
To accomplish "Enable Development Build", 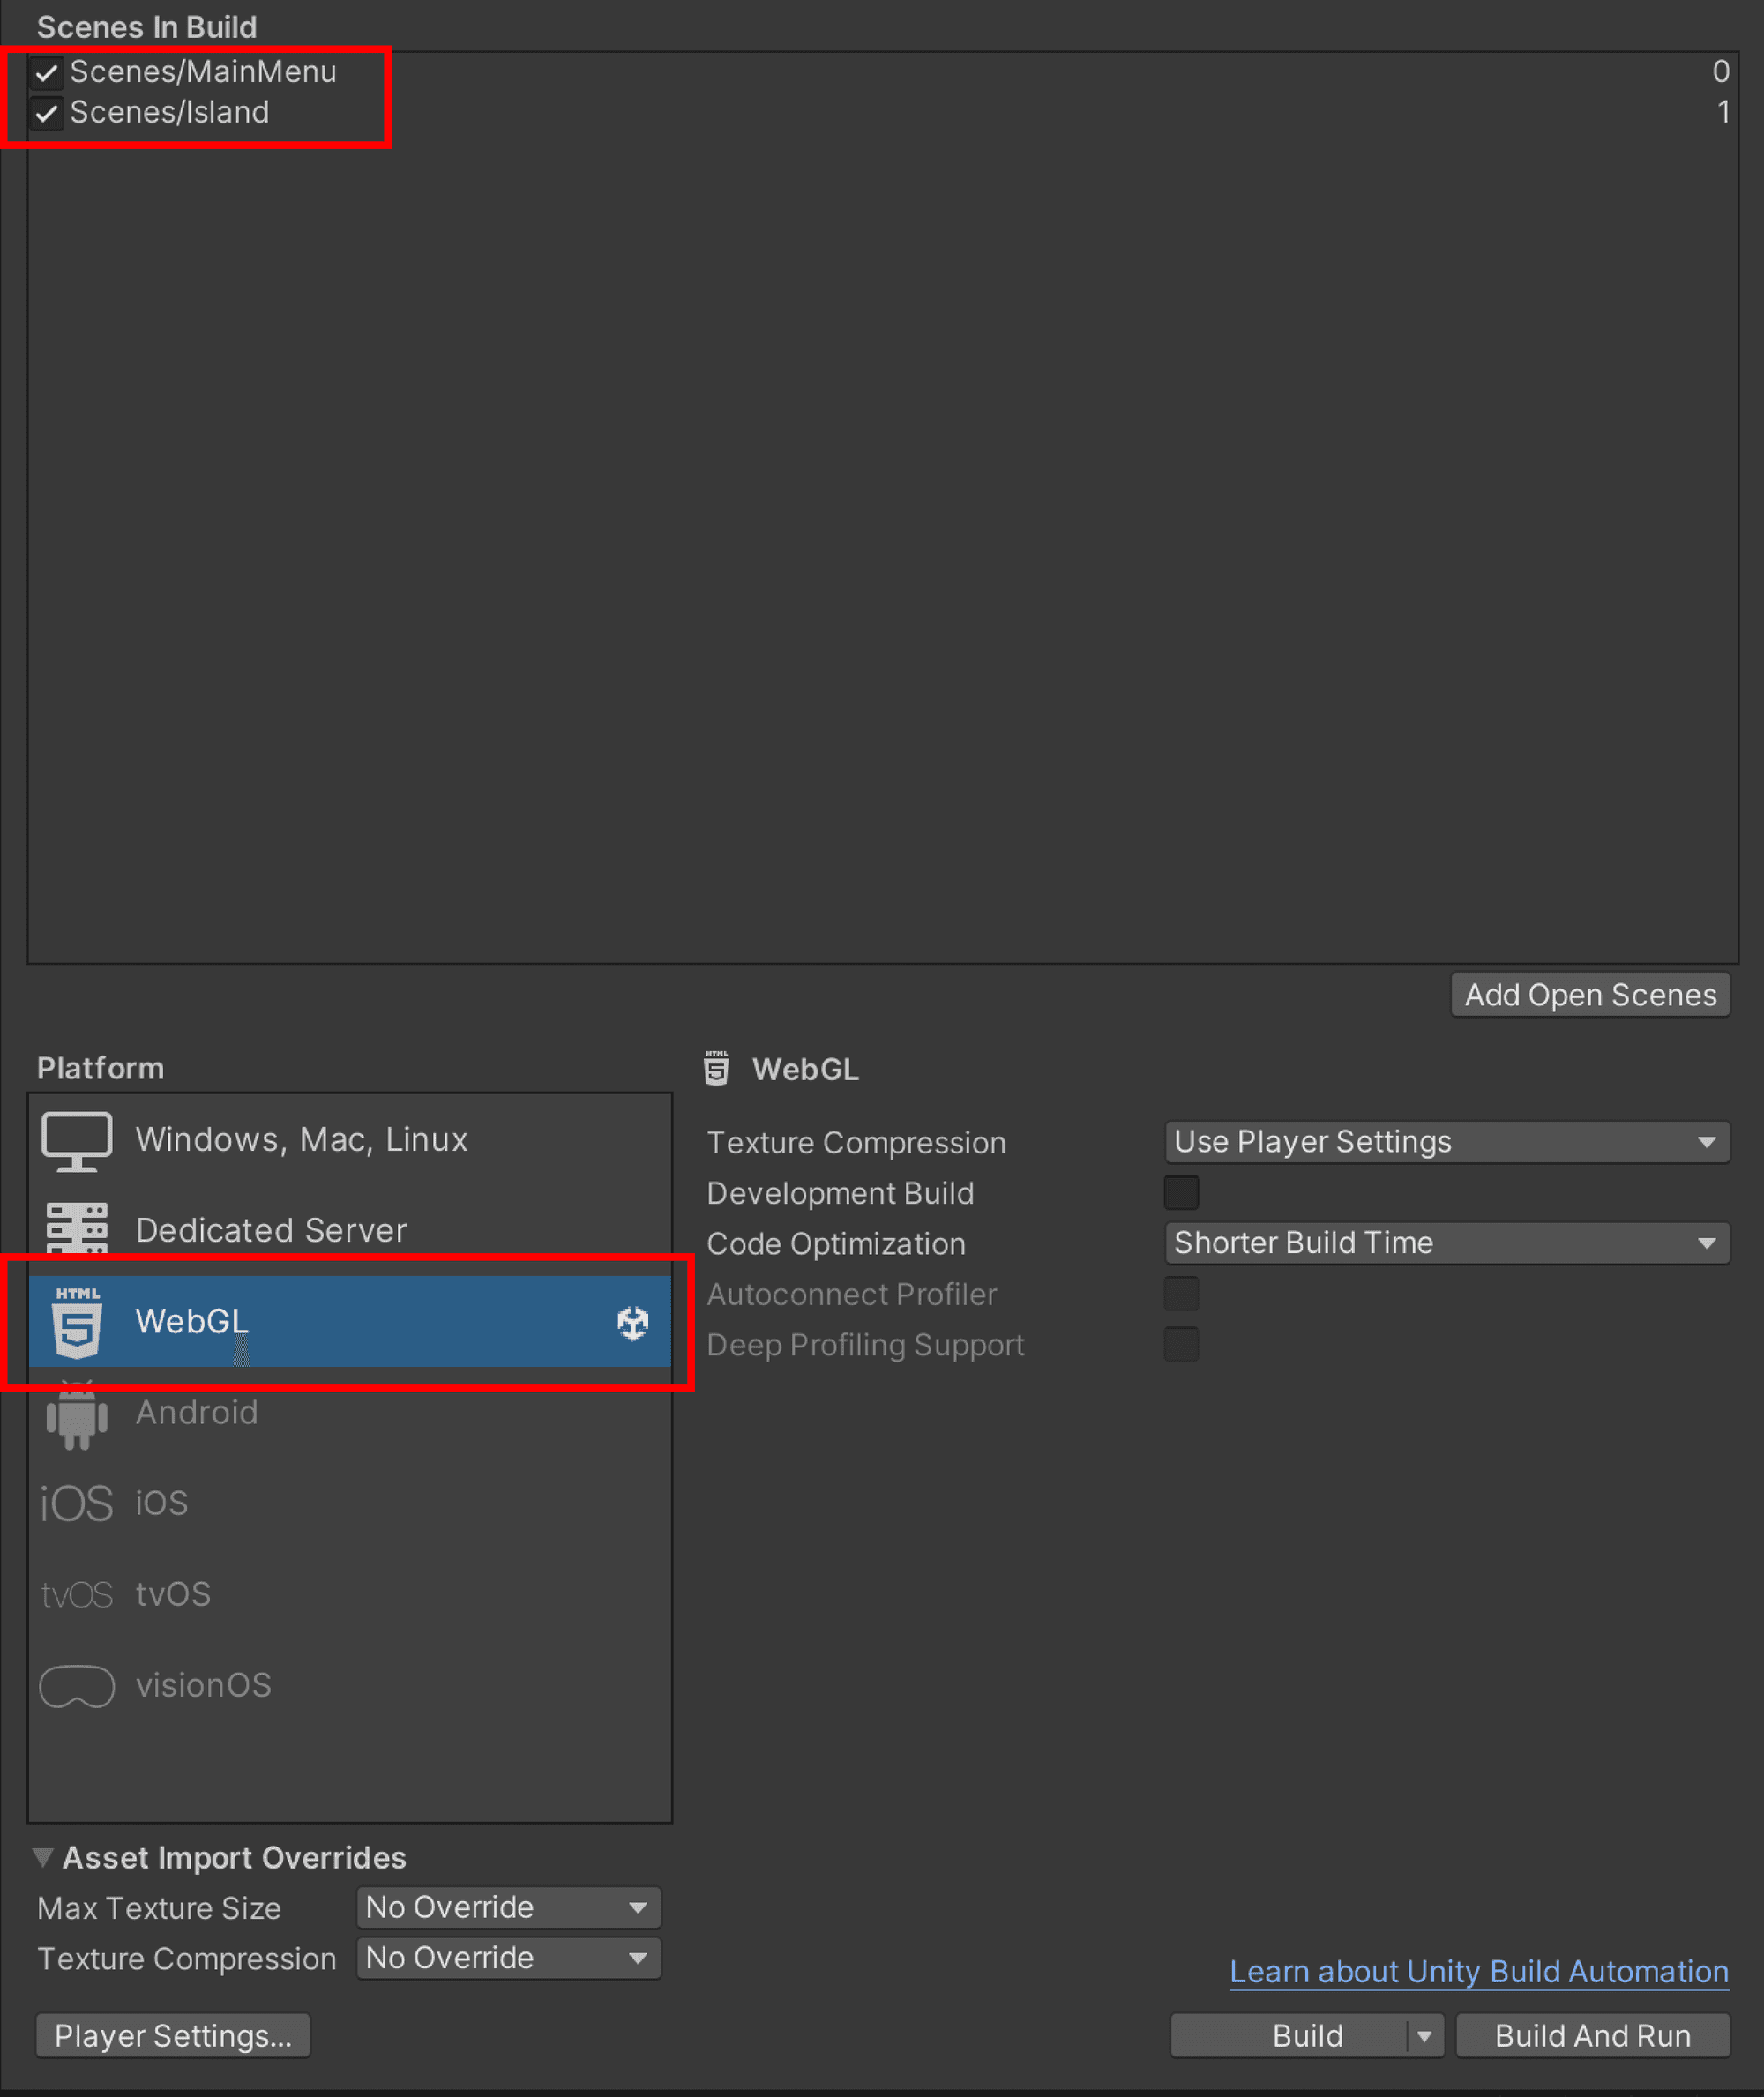I will pyautogui.click(x=1181, y=1192).
